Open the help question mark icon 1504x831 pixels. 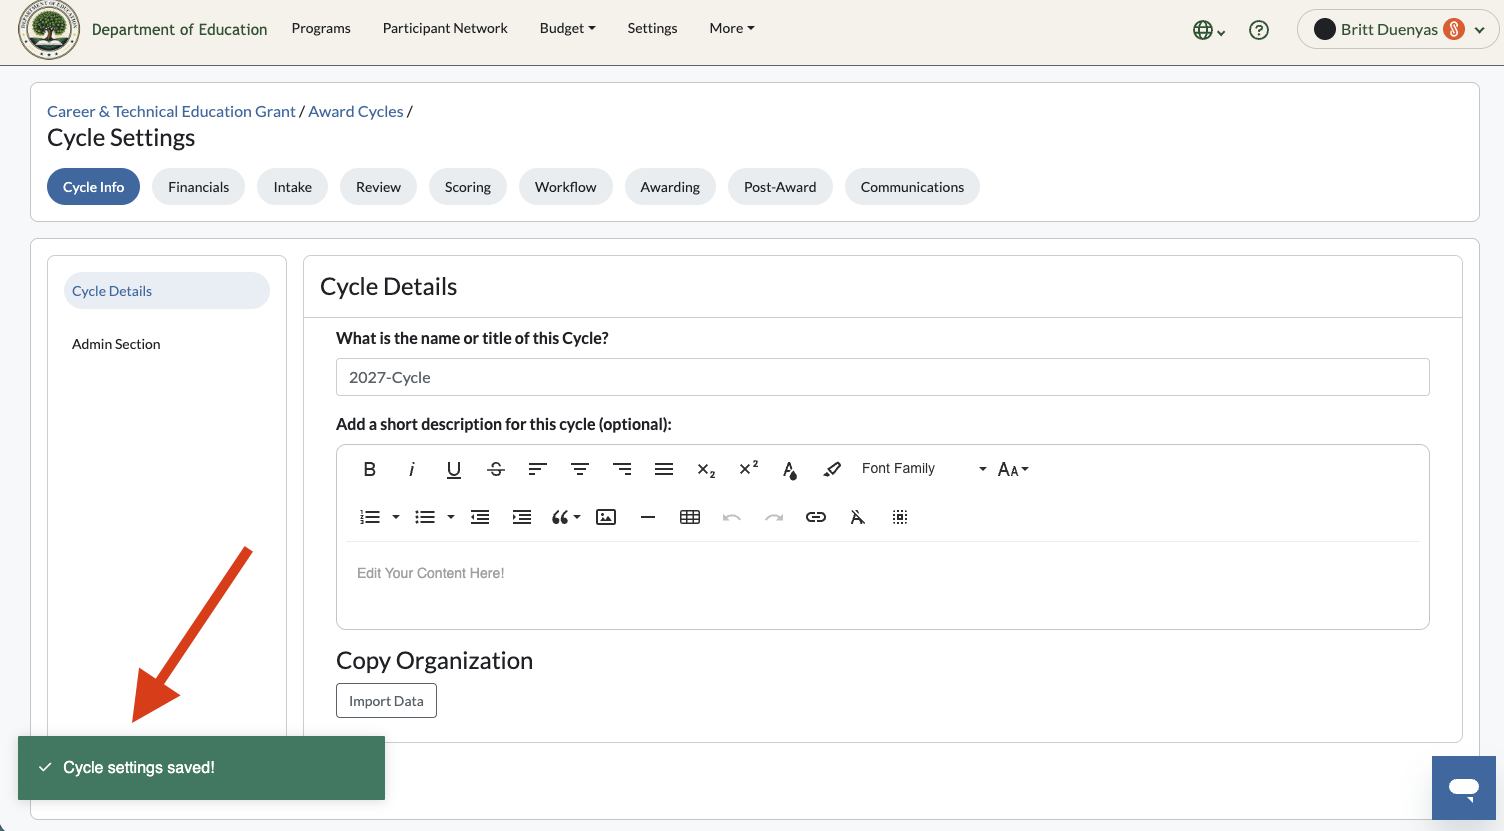click(x=1259, y=30)
